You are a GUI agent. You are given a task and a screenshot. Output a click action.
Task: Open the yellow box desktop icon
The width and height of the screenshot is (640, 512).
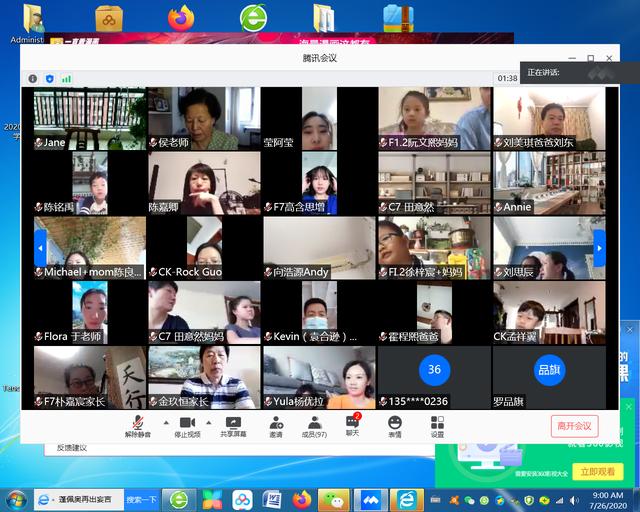point(109,19)
